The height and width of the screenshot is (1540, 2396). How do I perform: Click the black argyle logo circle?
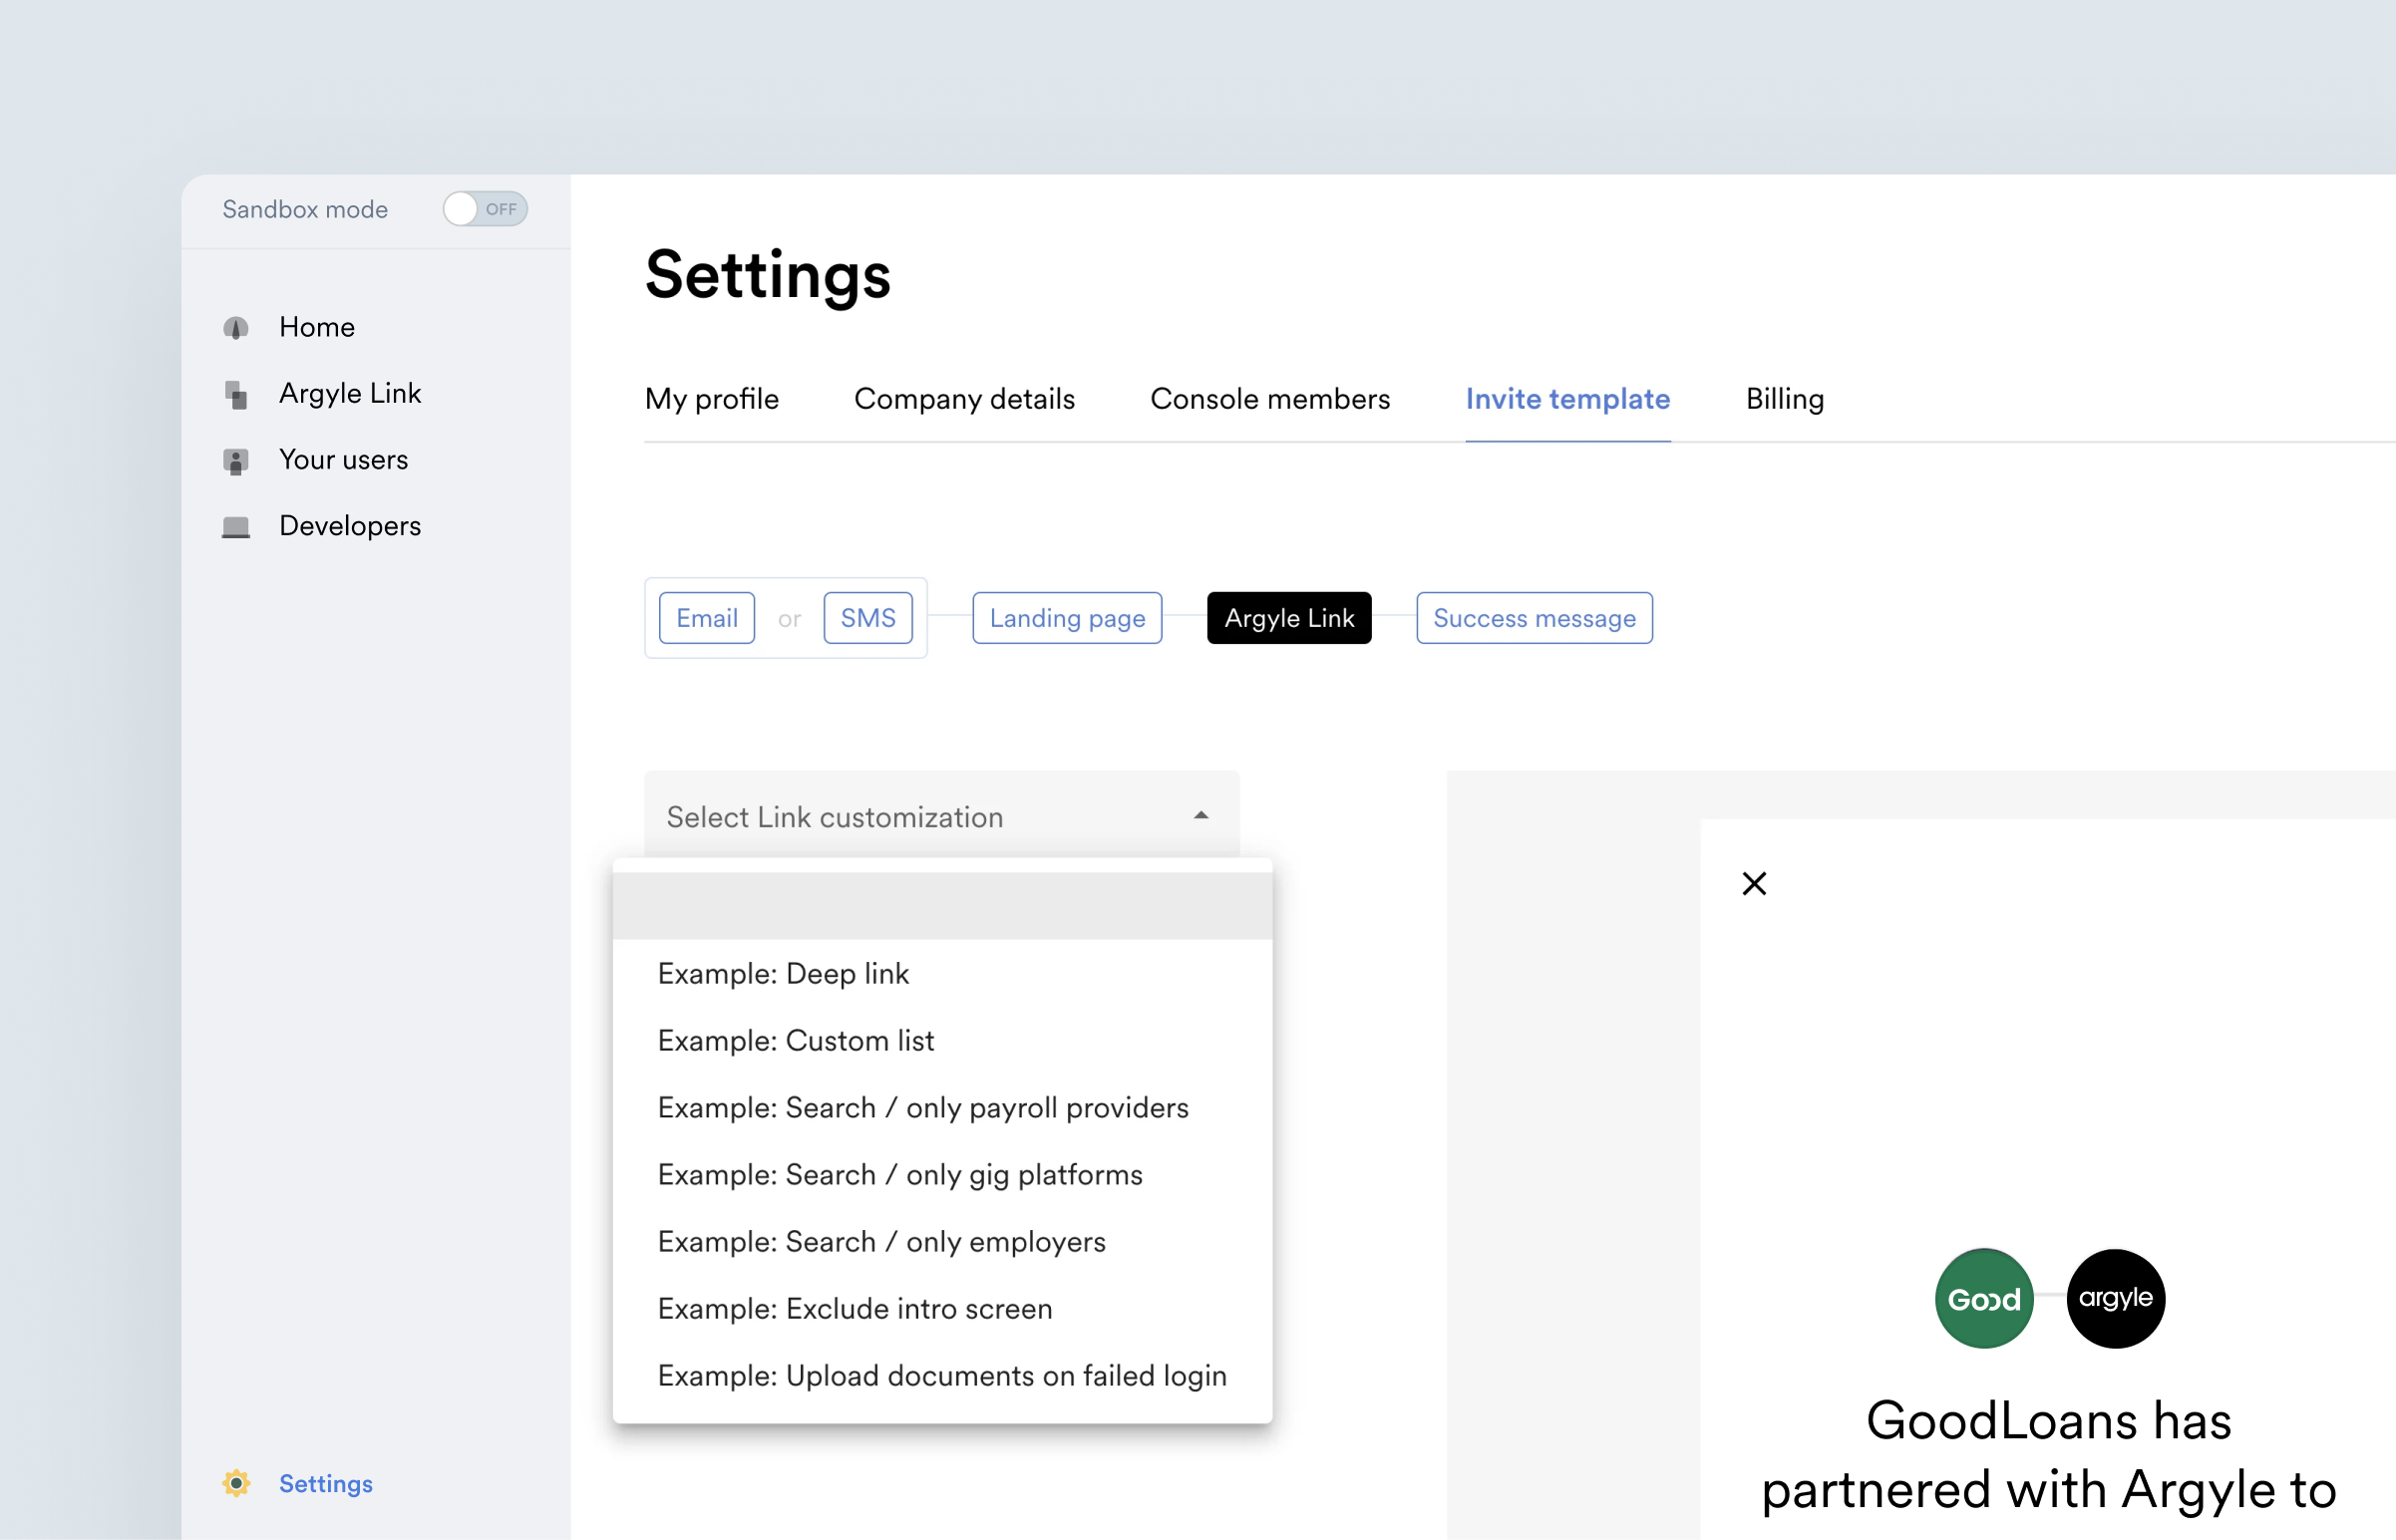pos(2115,1298)
